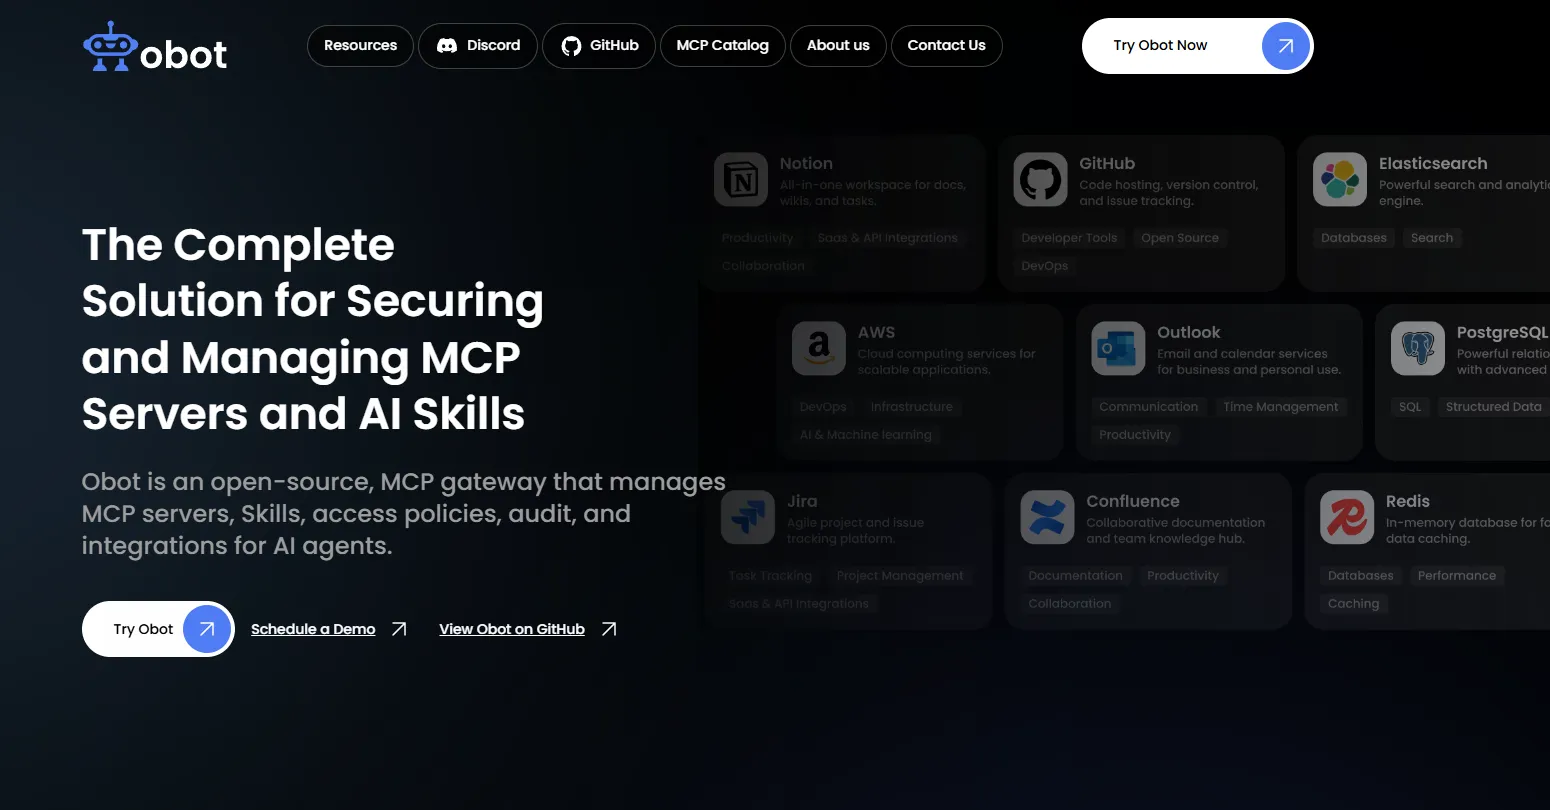Select the Developer Tools tag
This screenshot has height=810, width=1550.
pyautogui.click(x=1069, y=238)
